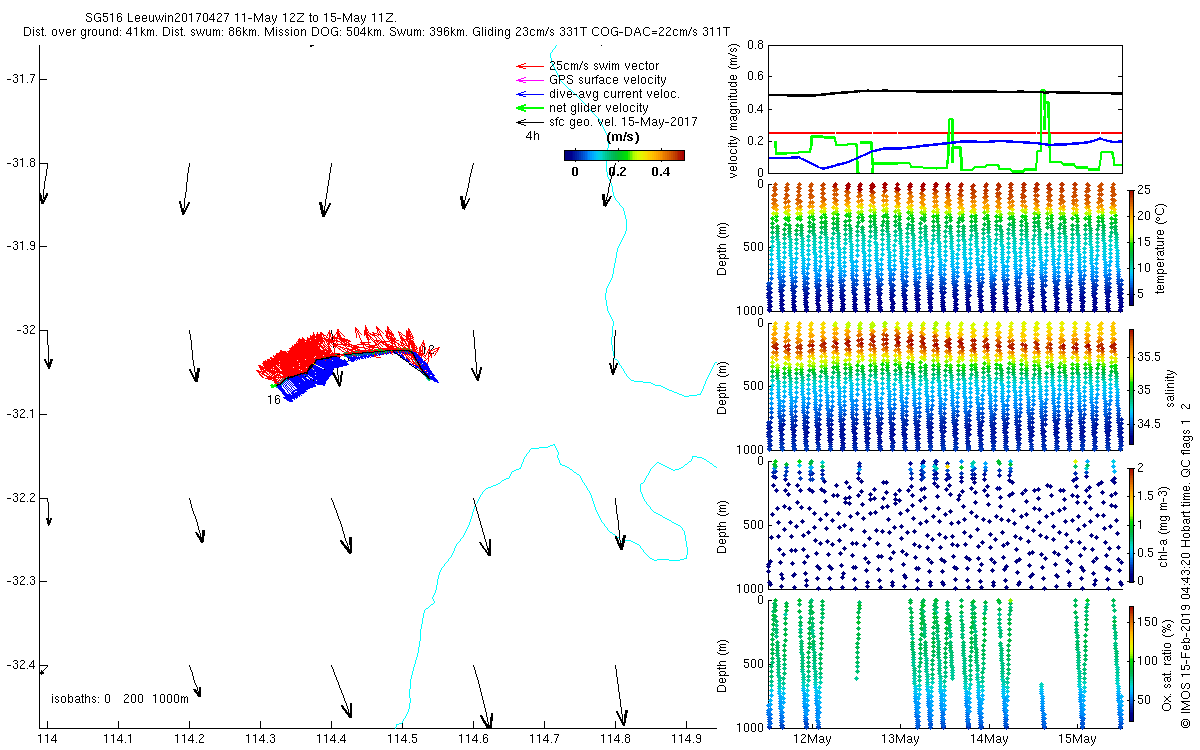Select the black sfc geo. vel. legend arrow
Image resolution: width=1200 pixels, height=750 pixels.
[x=527, y=122]
